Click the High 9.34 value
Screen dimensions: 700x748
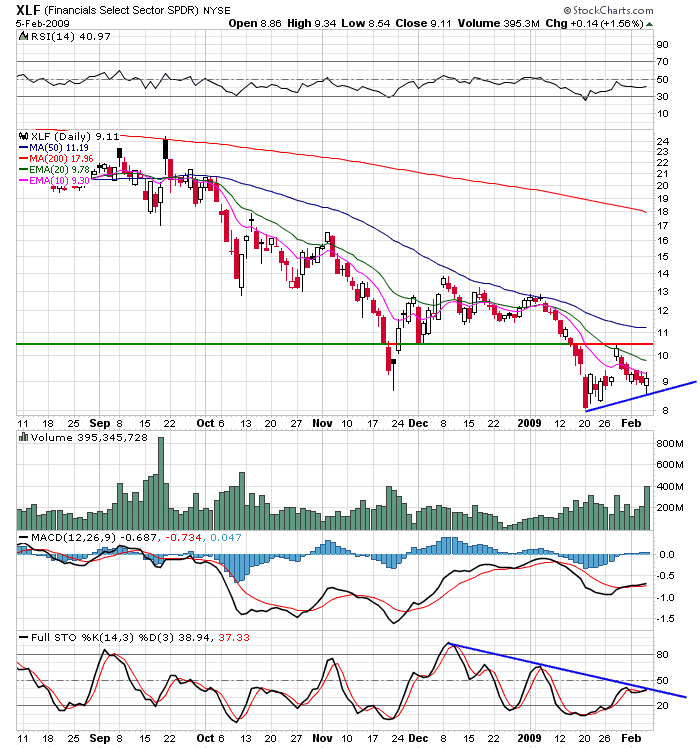click(x=312, y=23)
